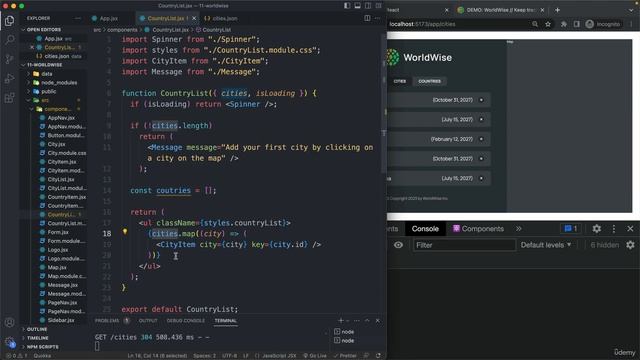The width and height of the screenshot is (640, 360).
Task: Split the editor to the right
Action: (x=367, y=18)
